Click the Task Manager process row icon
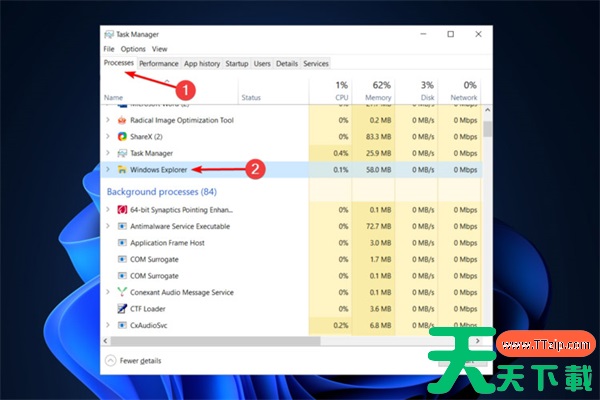Screen dimensions: 600x400 coord(121,153)
